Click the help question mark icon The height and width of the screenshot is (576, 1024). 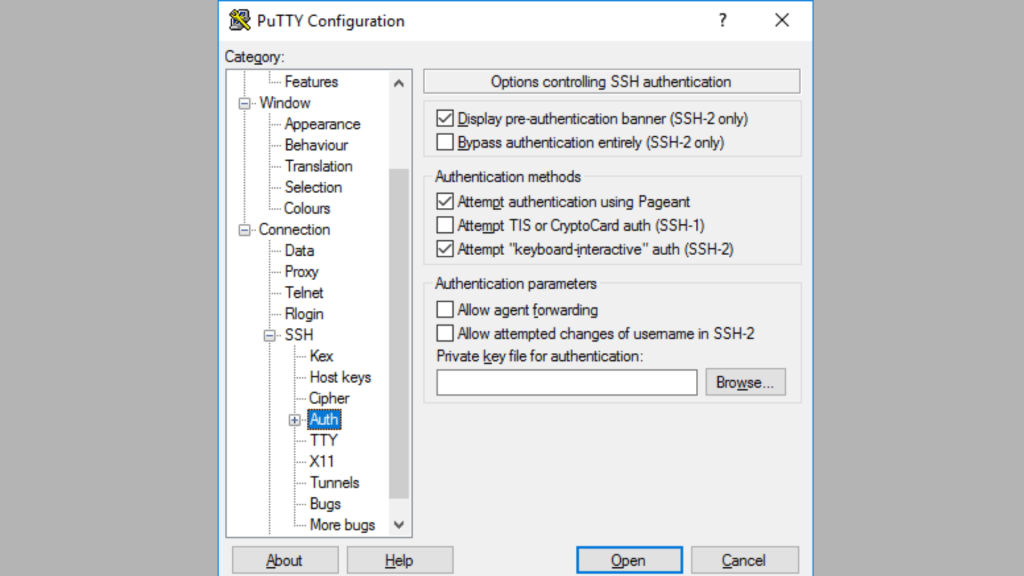722,20
